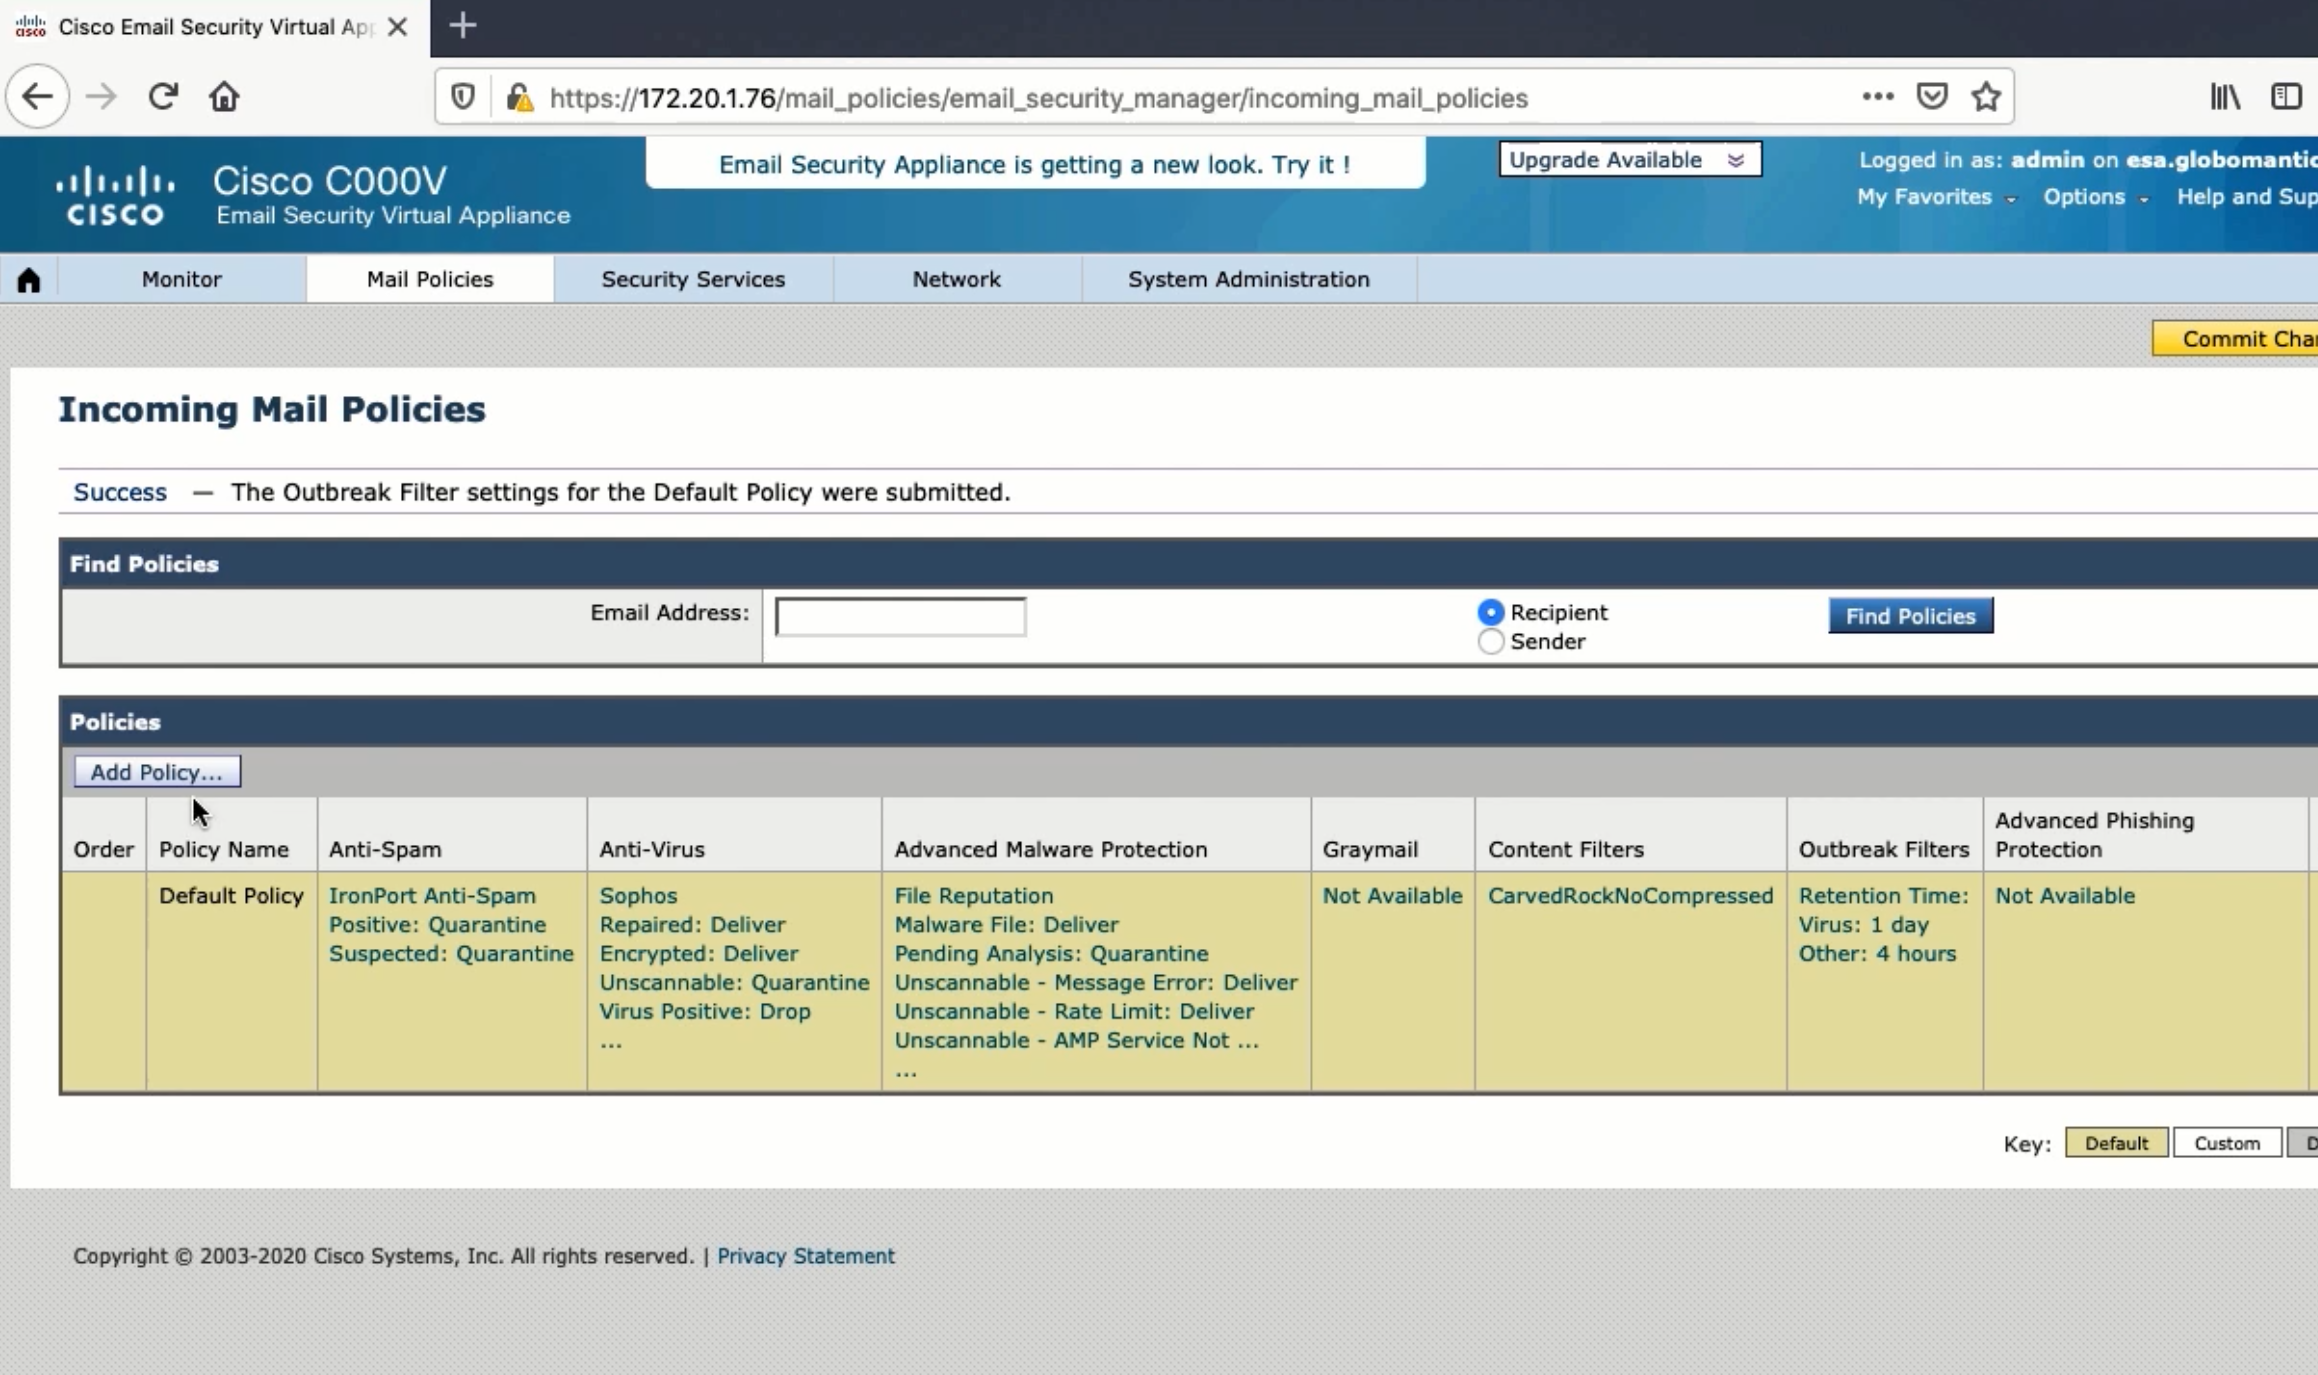
Task: Bookmark this page with the star icon
Action: (x=1986, y=97)
